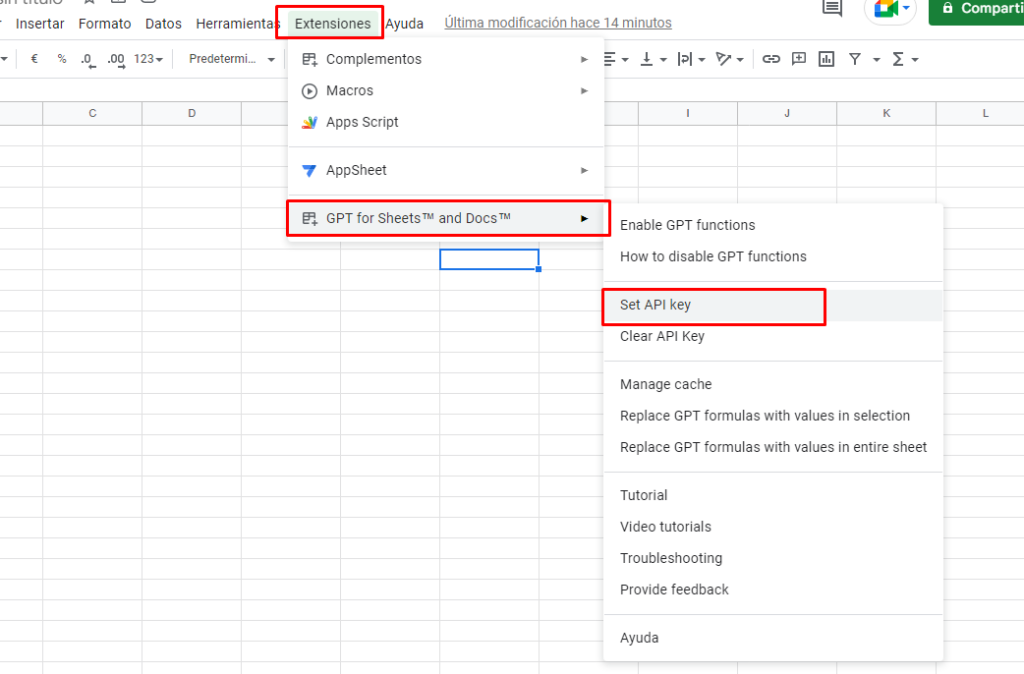Select column K header
This screenshot has height=674, width=1024.
point(886,113)
